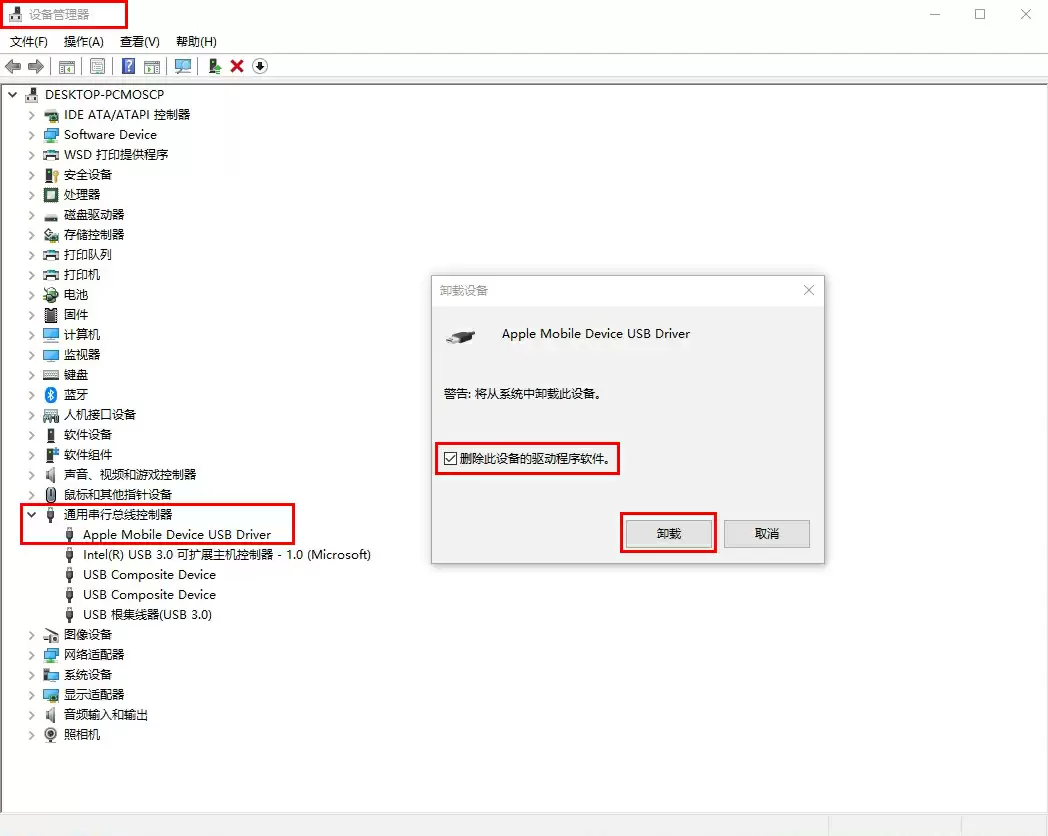Click the properties sheet toolbar icon
This screenshot has width=1048, height=836.
97,66
